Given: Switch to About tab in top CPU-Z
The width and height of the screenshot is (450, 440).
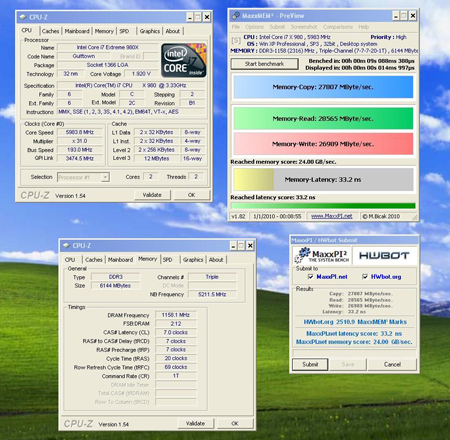Looking at the screenshot, I should point(173,31).
